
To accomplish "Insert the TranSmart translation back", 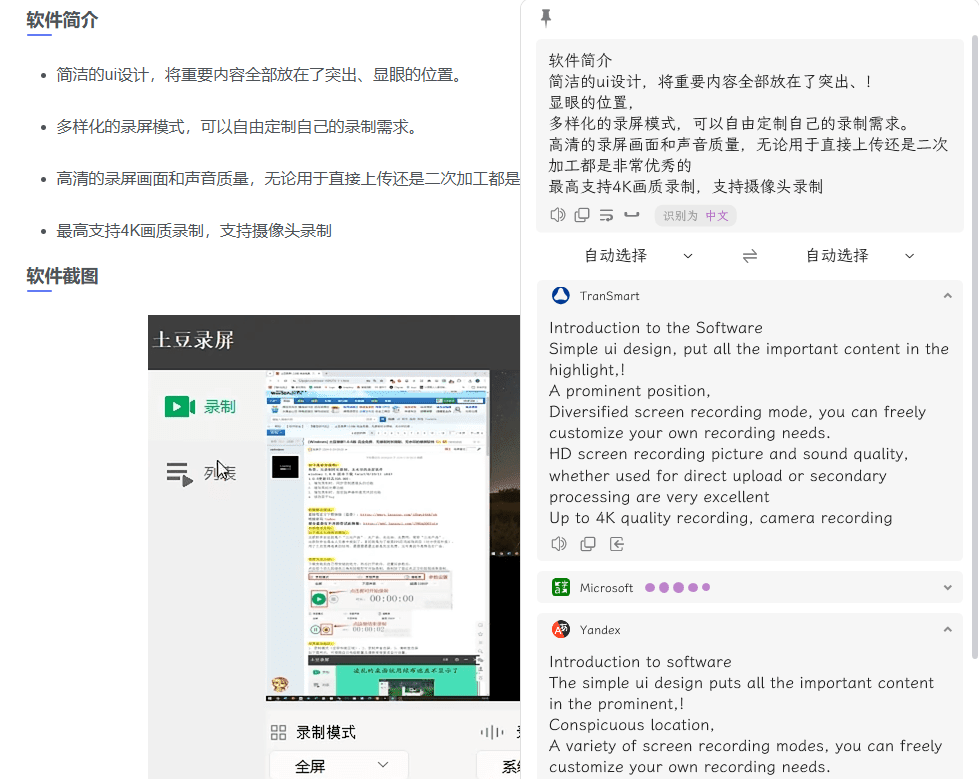I will [615, 543].
